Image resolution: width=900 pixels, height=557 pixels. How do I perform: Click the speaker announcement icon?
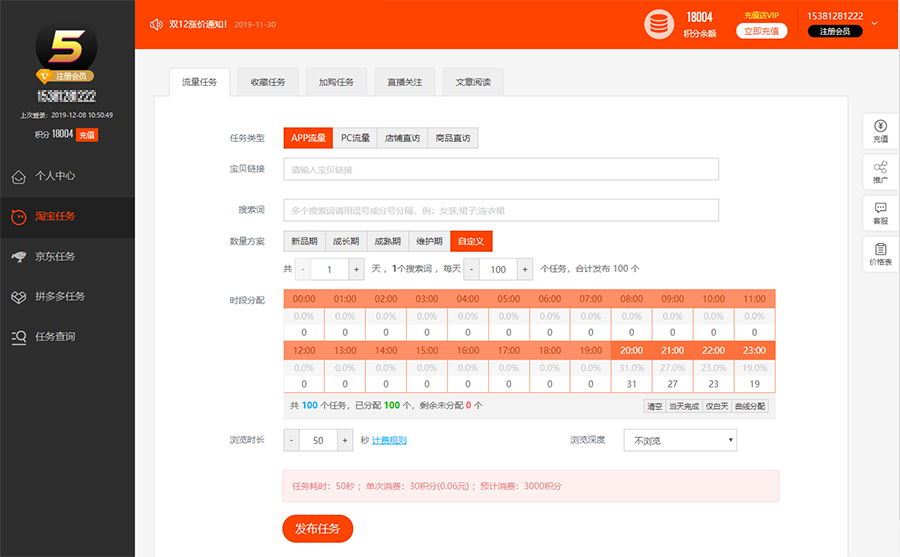point(155,24)
